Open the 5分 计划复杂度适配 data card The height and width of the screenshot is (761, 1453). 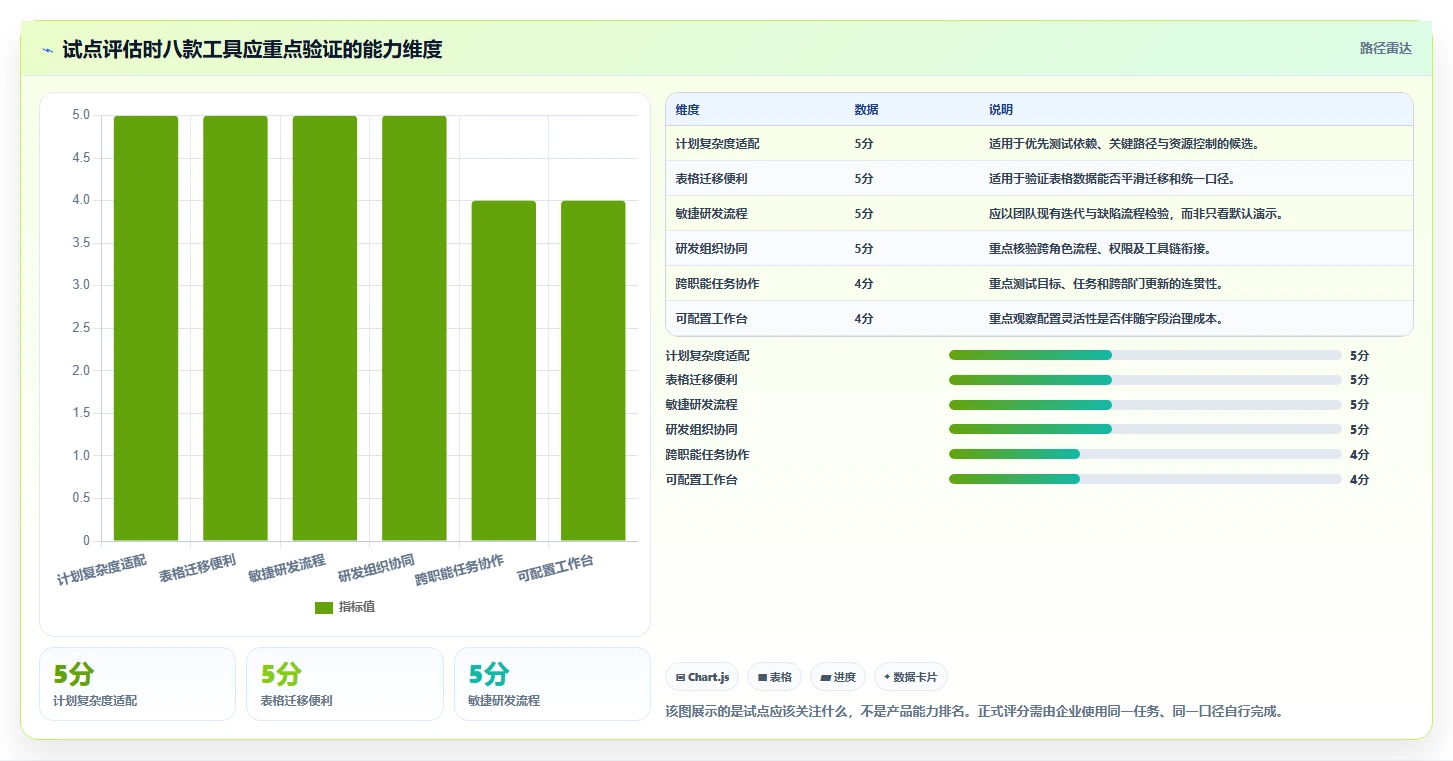[137, 684]
